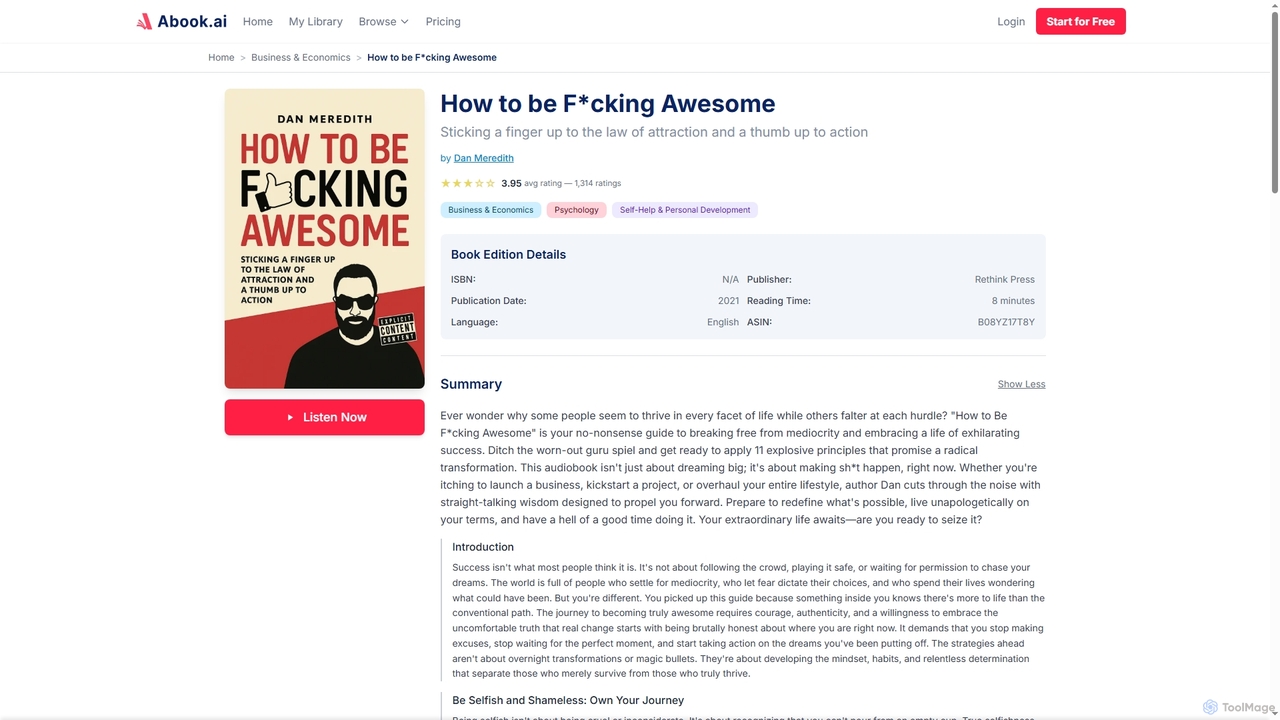Image resolution: width=1280 pixels, height=720 pixels.
Task: Click the Language value English
Action: click(x=723, y=322)
